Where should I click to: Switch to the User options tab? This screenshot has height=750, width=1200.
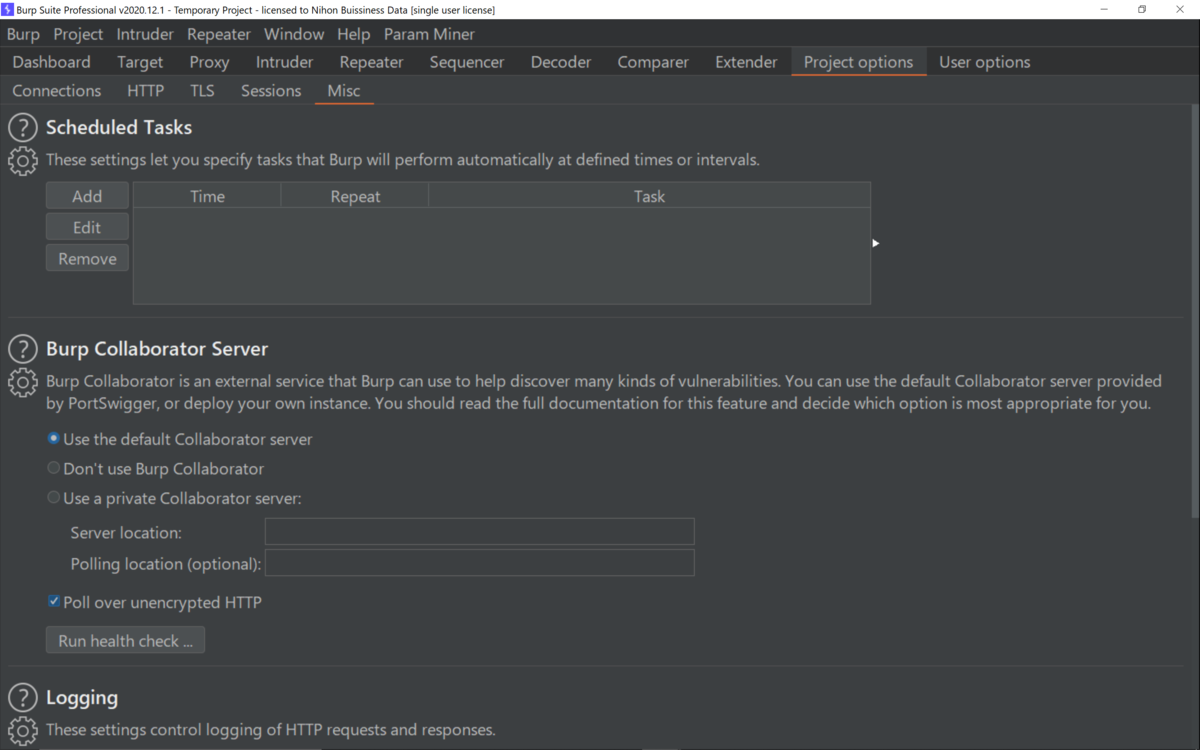click(984, 62)
